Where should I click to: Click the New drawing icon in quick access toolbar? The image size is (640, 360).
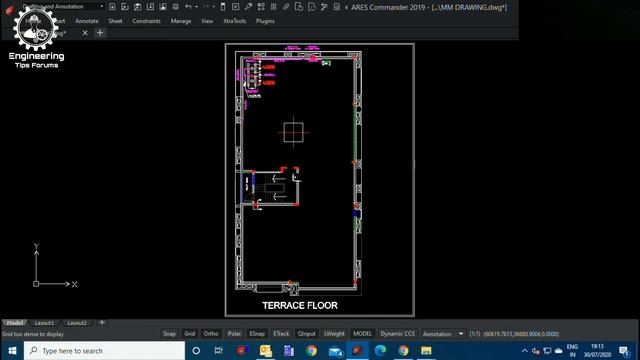pyautogui.click(x=112, y=7)
